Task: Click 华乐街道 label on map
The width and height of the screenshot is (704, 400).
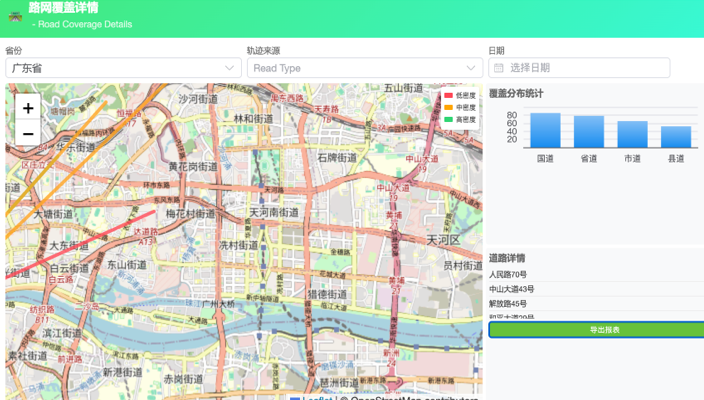Action: click(75, 147)
